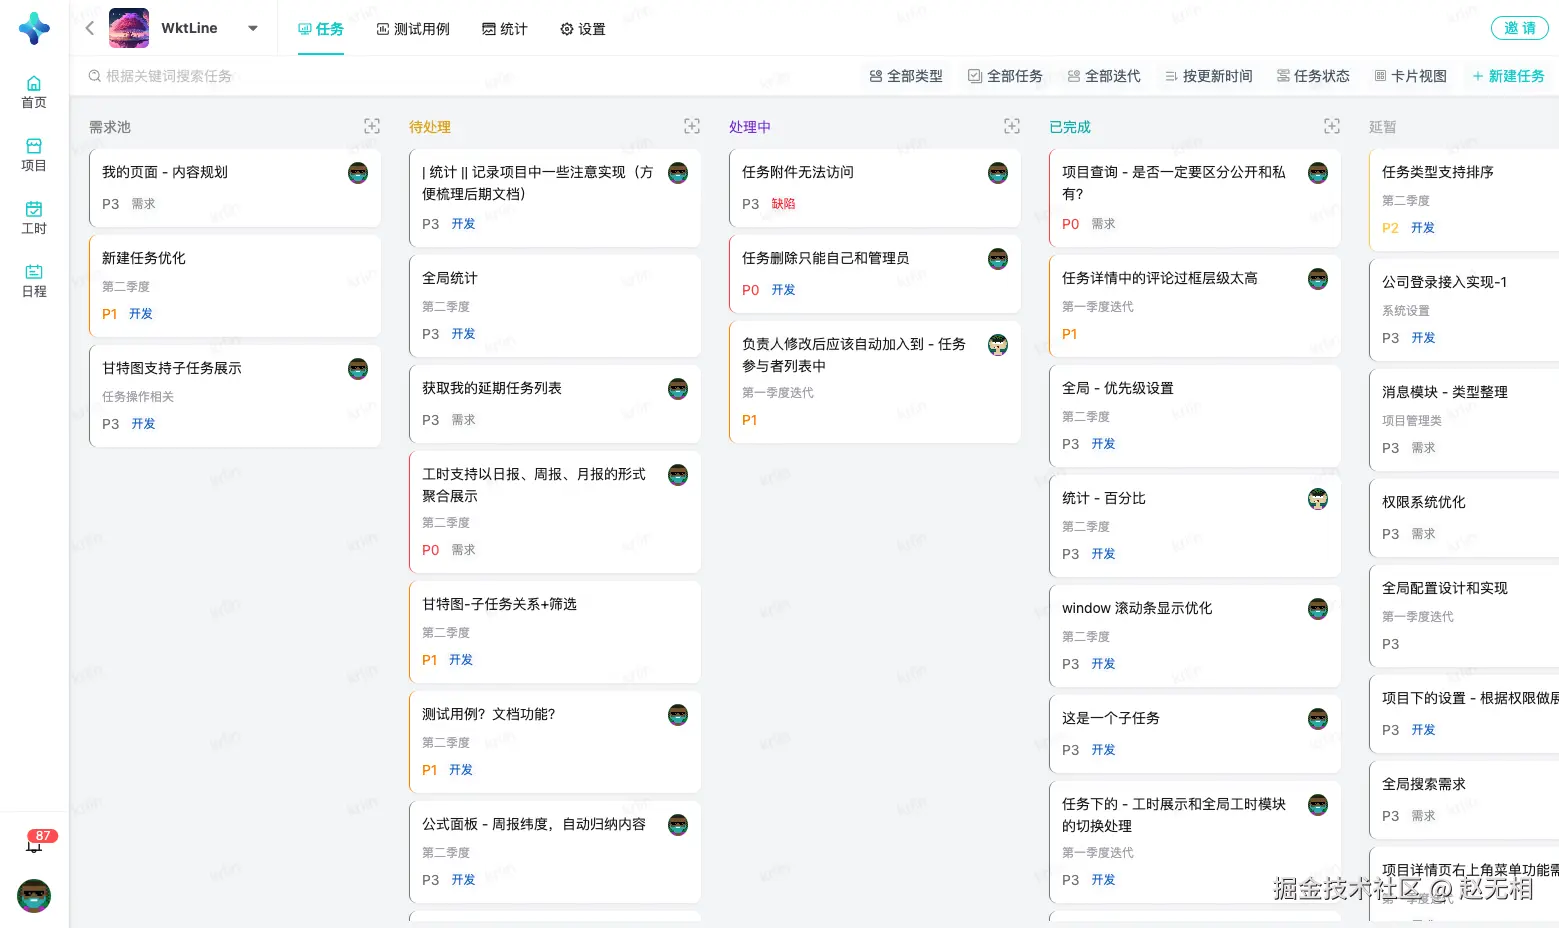Screen dimensions: 1559x928
Task: Click assignee avatar on 负责人修改后应该自动加入 card
Action: [998, 345]
